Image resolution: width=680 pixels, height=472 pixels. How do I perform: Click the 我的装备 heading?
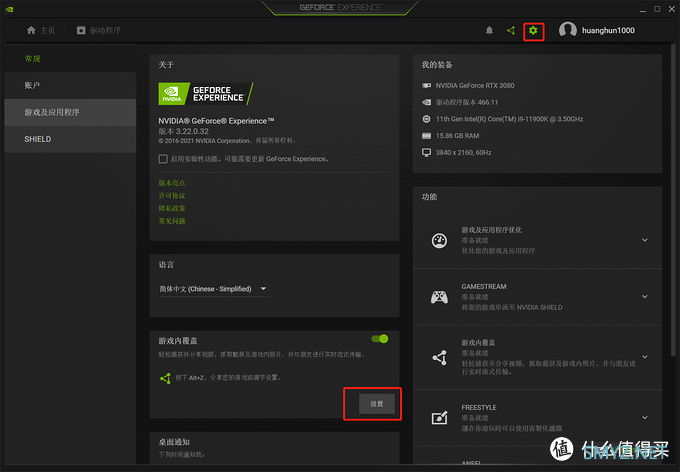(x=437, y=65)
